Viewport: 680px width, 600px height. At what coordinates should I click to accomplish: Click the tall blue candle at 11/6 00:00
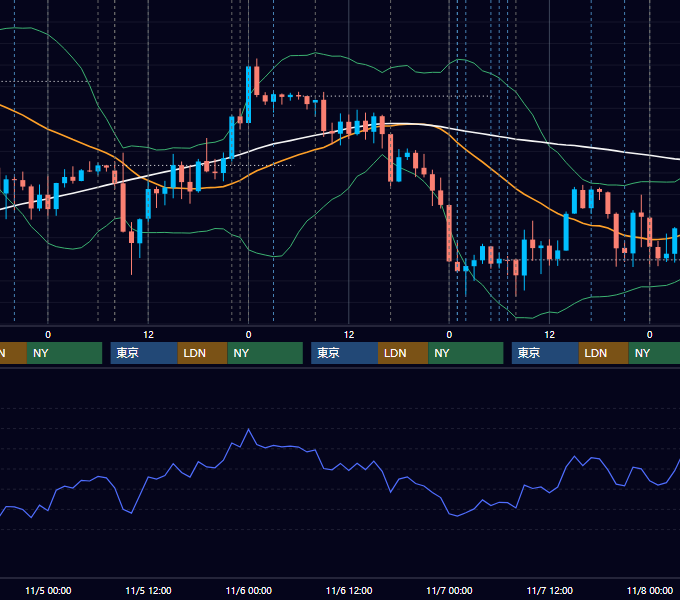[x=248, y=95]
